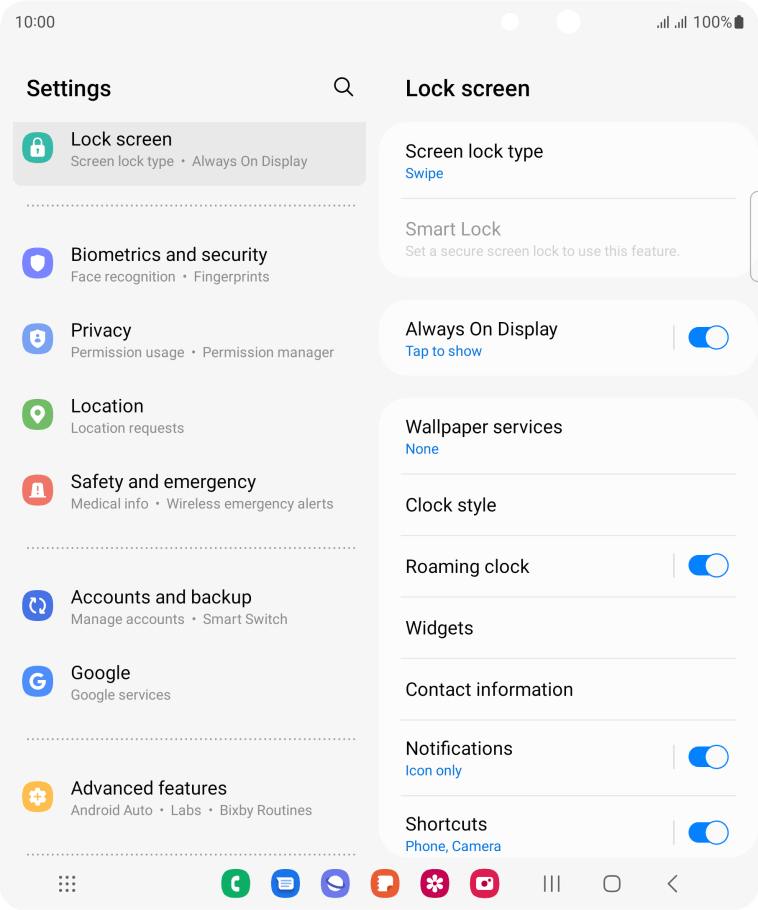Turn off Always On Display toggle

[708, 338]
